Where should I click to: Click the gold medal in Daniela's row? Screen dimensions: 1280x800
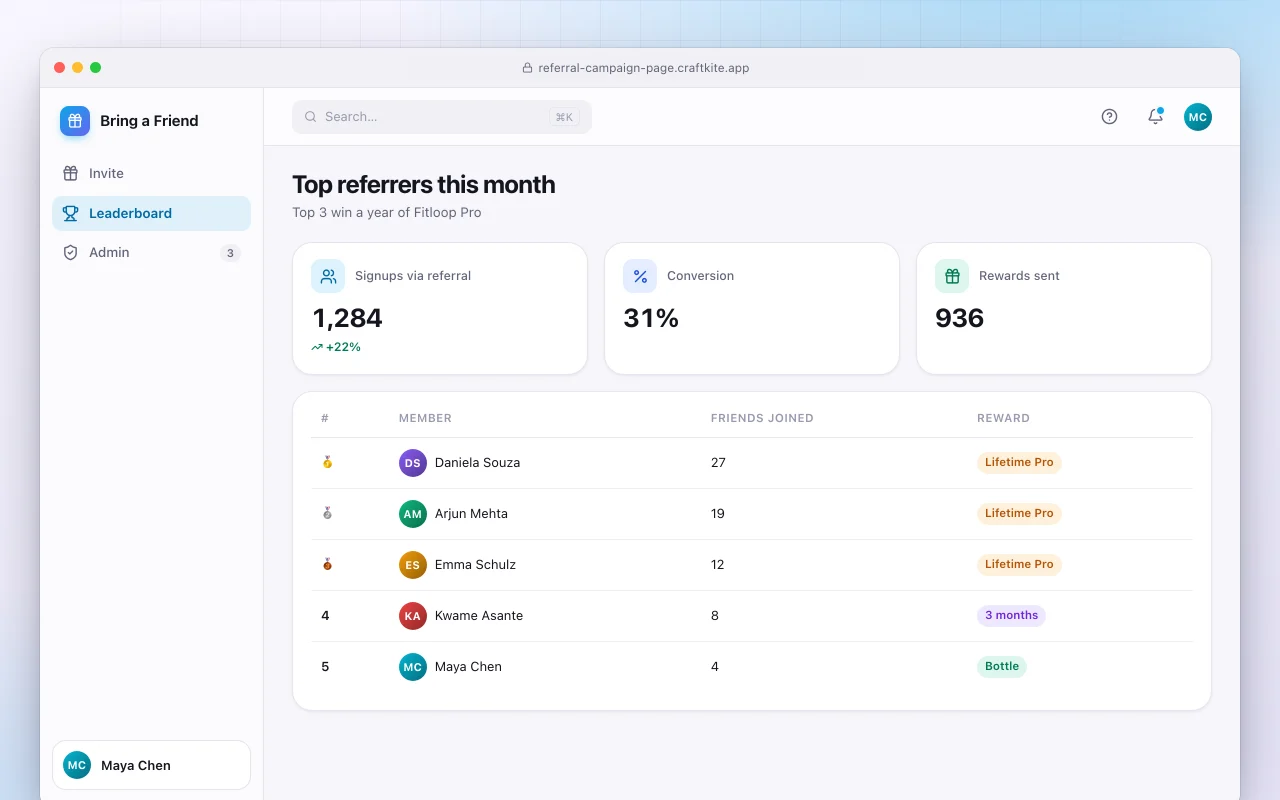(327, 463)
